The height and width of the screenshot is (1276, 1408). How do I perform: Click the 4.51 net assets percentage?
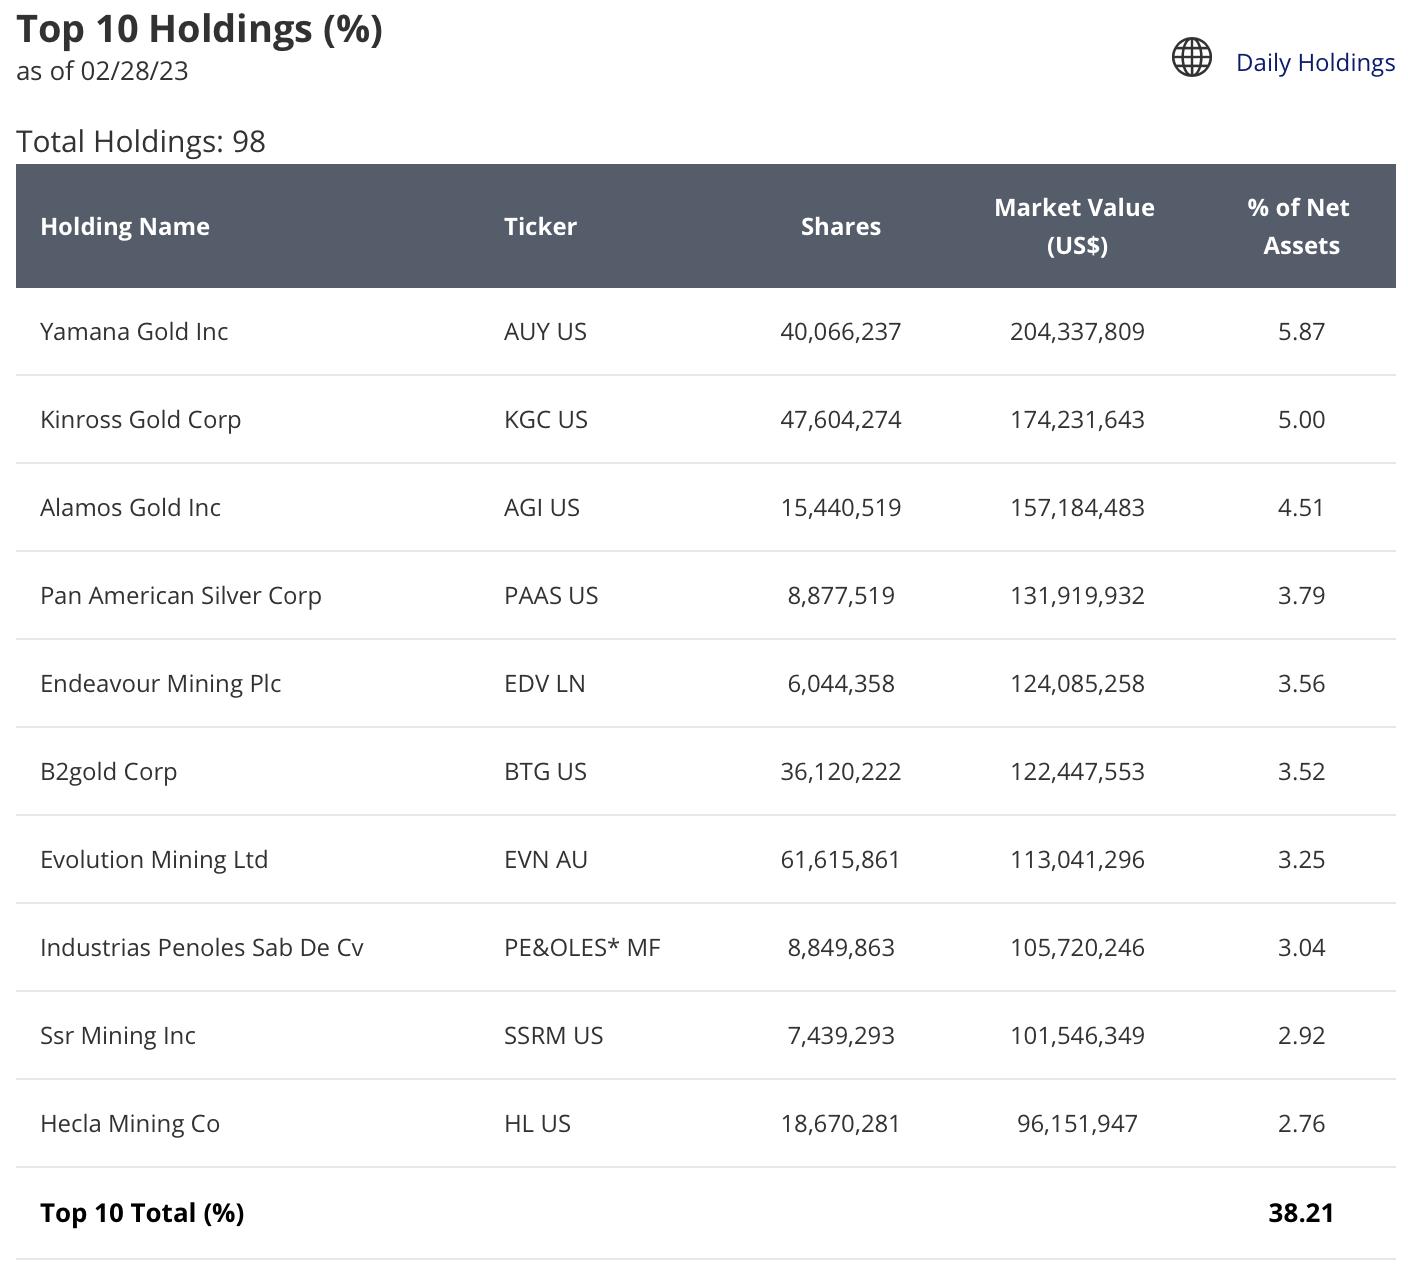coord(1301,507)
